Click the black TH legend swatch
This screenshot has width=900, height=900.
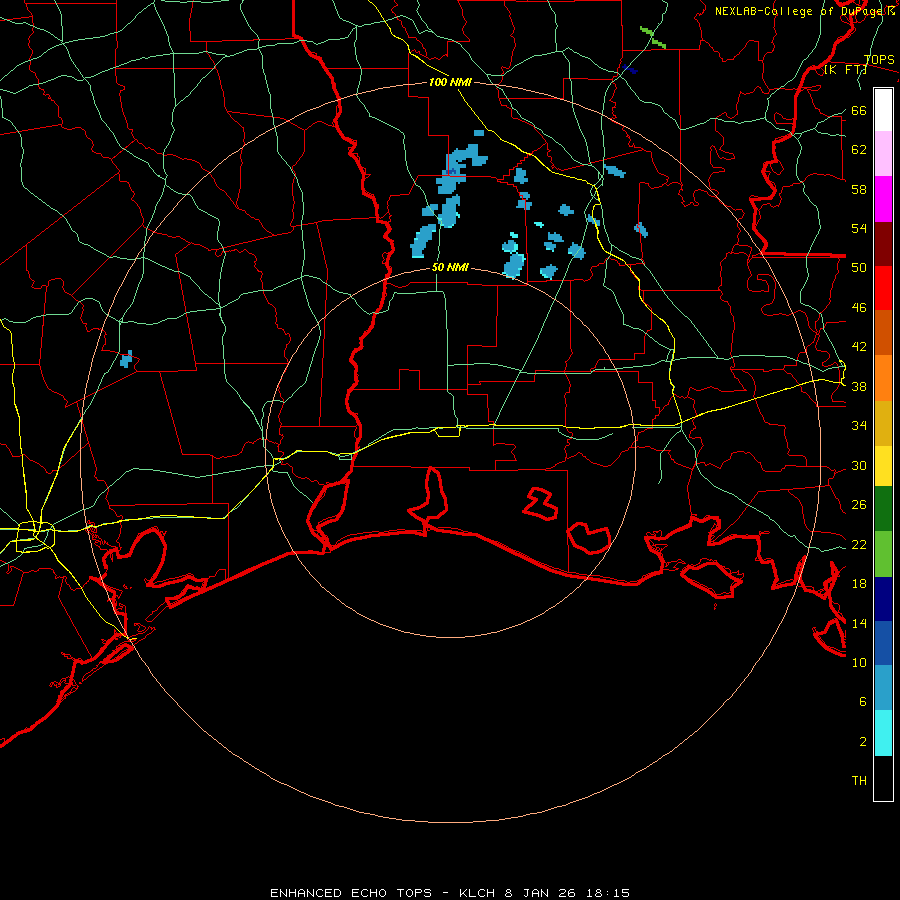tap(883, 778)
